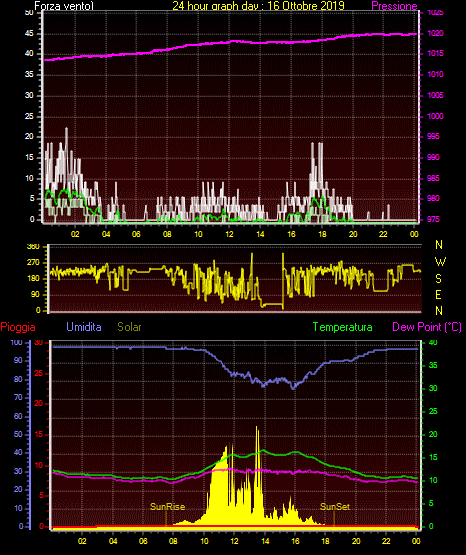Click the "S" compass direction label
466x555 pixels.
438,279
